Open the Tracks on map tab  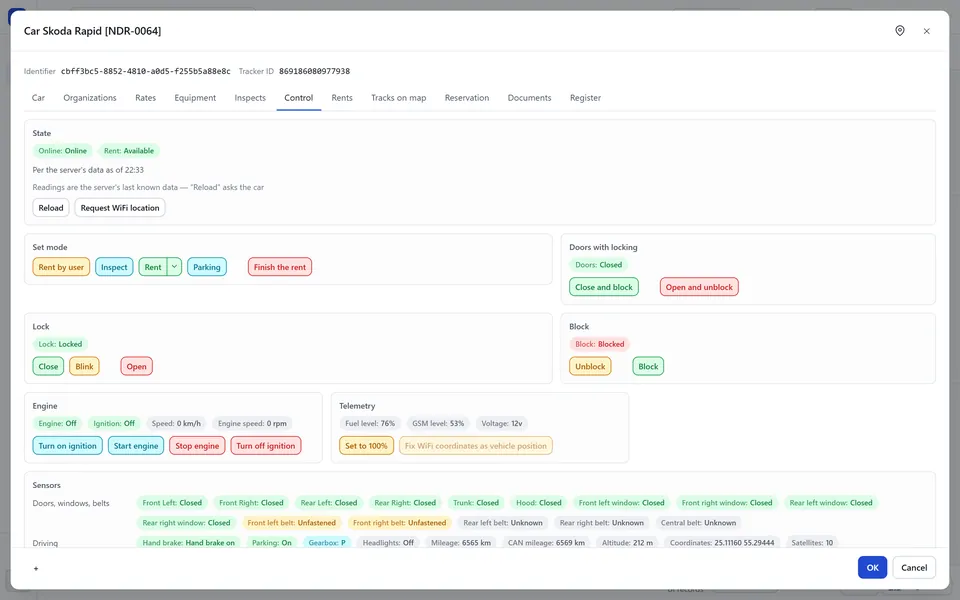pos(399,98)
